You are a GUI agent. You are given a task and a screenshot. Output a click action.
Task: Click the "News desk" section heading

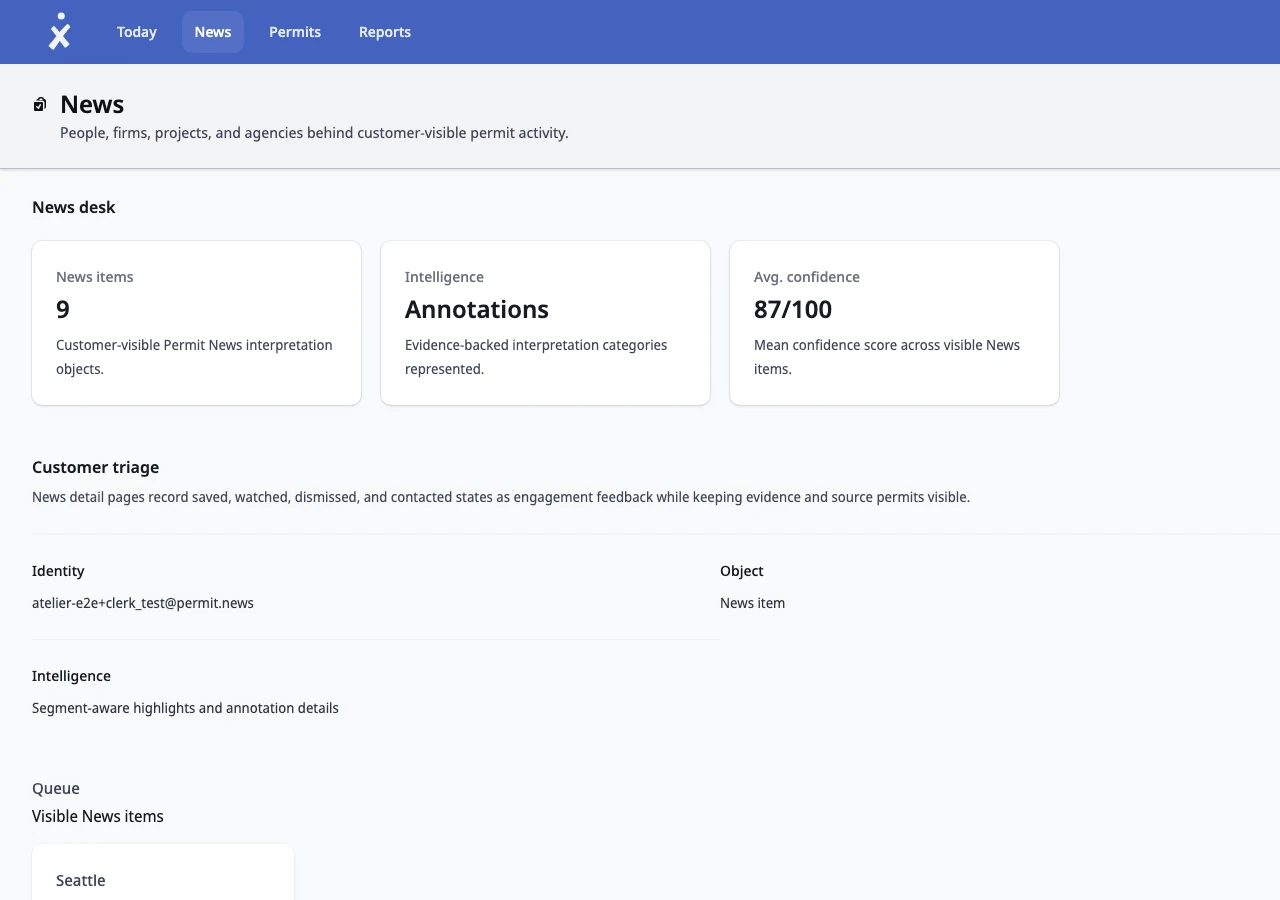[x=74, y=207]
